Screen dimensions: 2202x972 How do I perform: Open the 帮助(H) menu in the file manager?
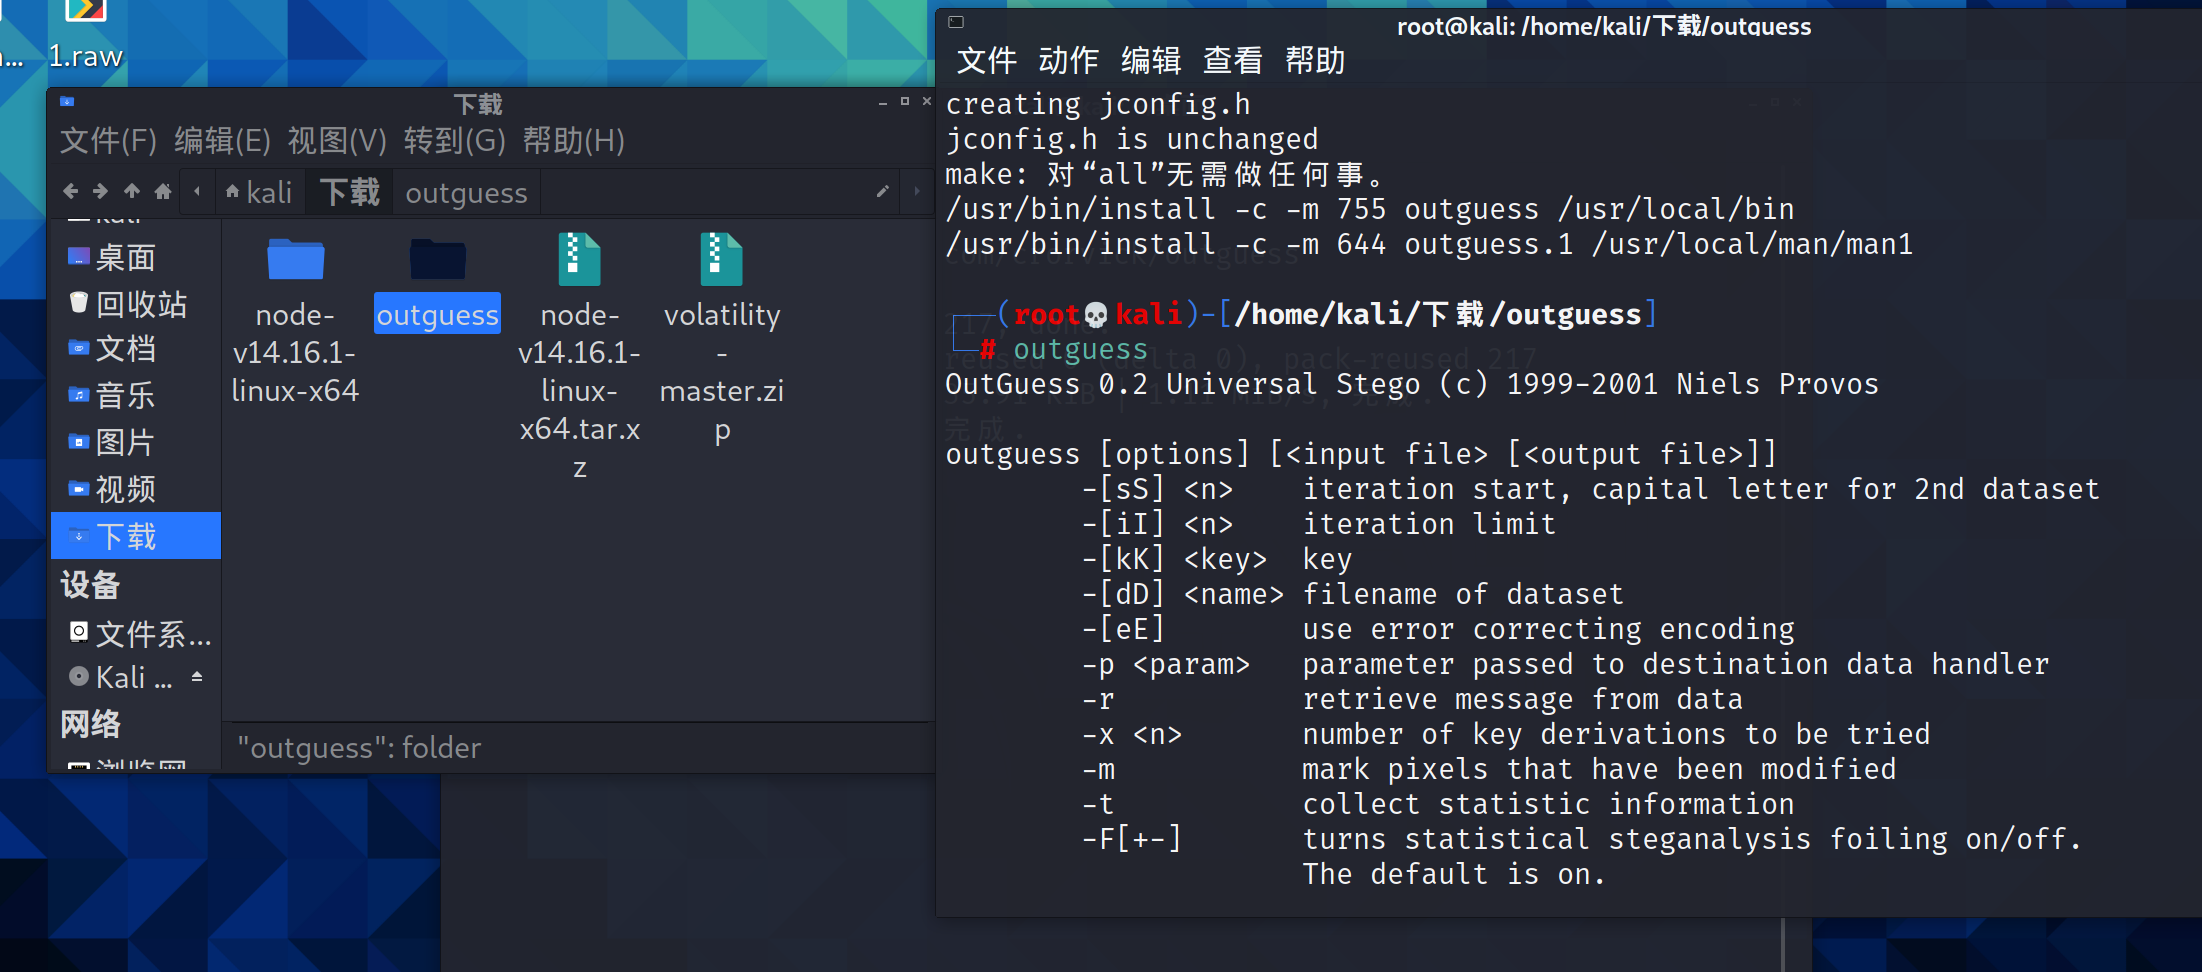coord(574,141)
